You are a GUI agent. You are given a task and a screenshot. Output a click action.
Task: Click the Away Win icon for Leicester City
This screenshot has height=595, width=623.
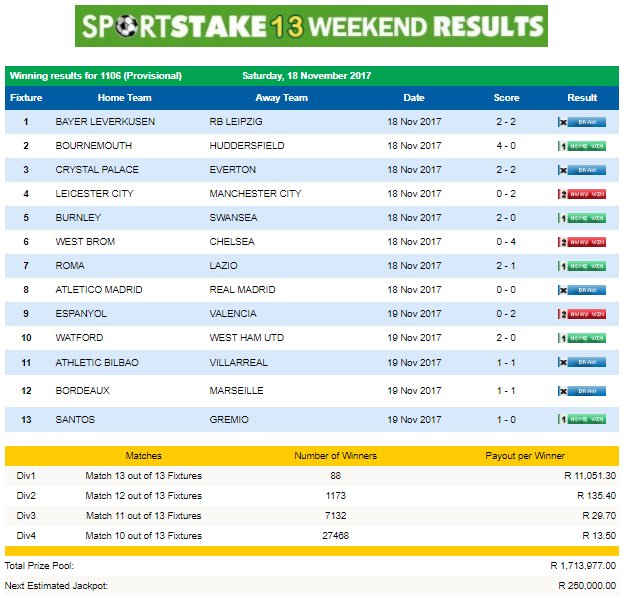582,194
